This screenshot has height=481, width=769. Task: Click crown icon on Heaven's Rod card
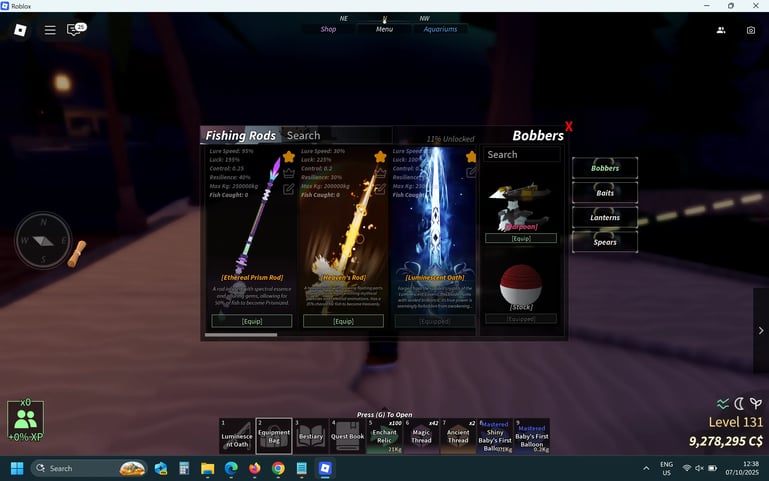380,173
